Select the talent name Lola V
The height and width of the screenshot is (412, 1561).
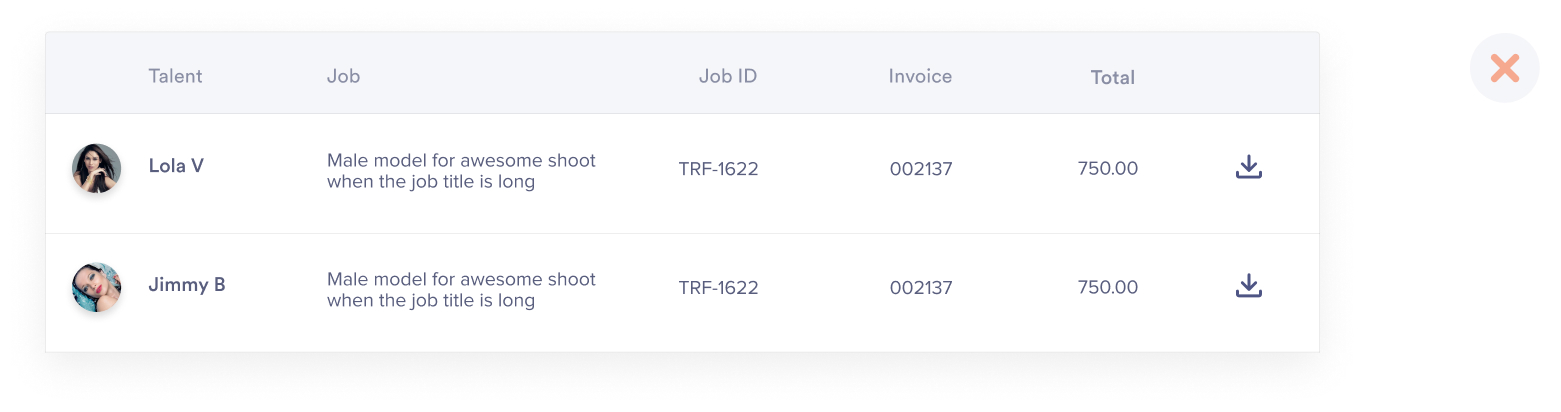(176, 166)
